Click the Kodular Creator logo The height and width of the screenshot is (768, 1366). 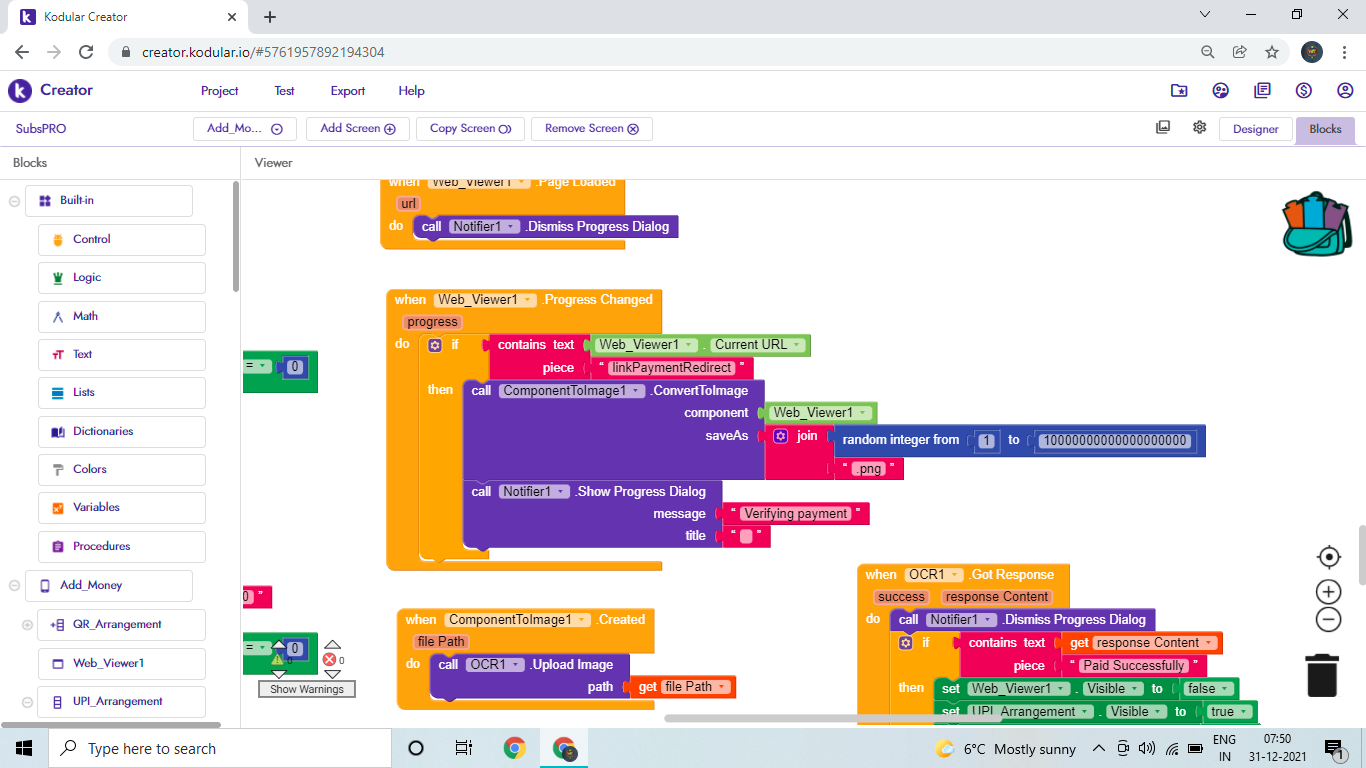pos(50,90)
